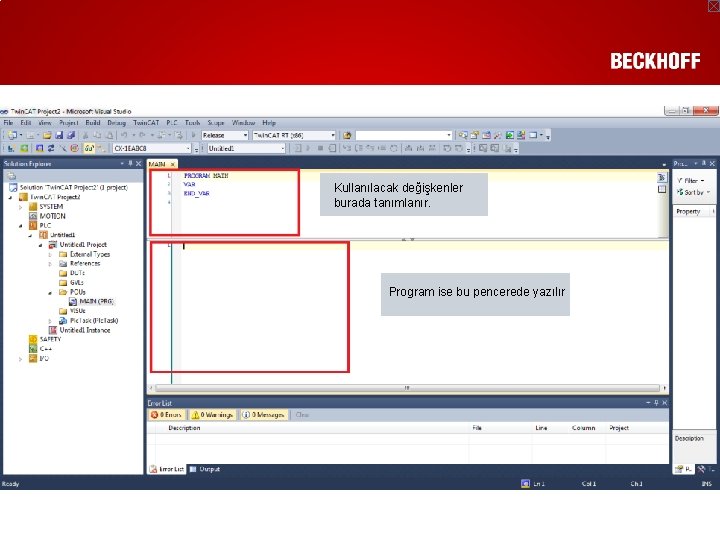Screen dimensions: 720x540
Task: Click the Solution Explorer properties icon
Action: point(11,176)
